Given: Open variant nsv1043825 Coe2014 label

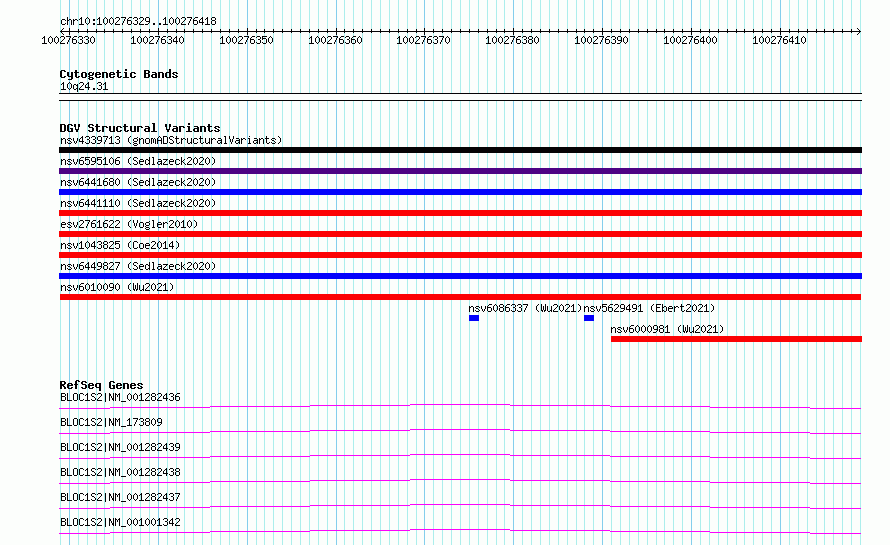Looking at the screenshot, I should coord(120,245).
